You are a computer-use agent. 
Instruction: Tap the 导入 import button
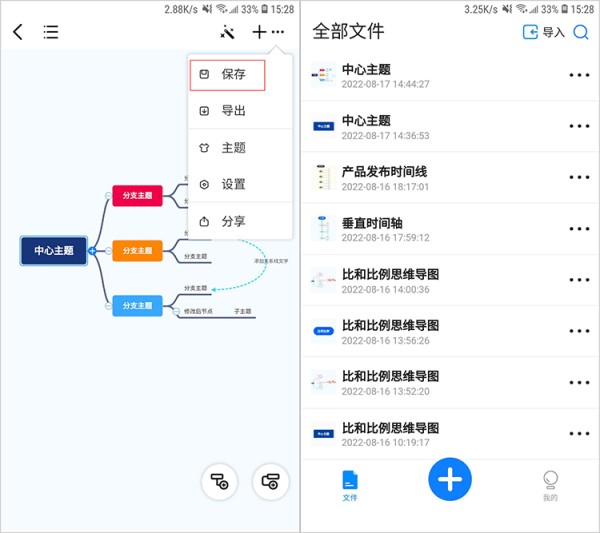[544, 32]
